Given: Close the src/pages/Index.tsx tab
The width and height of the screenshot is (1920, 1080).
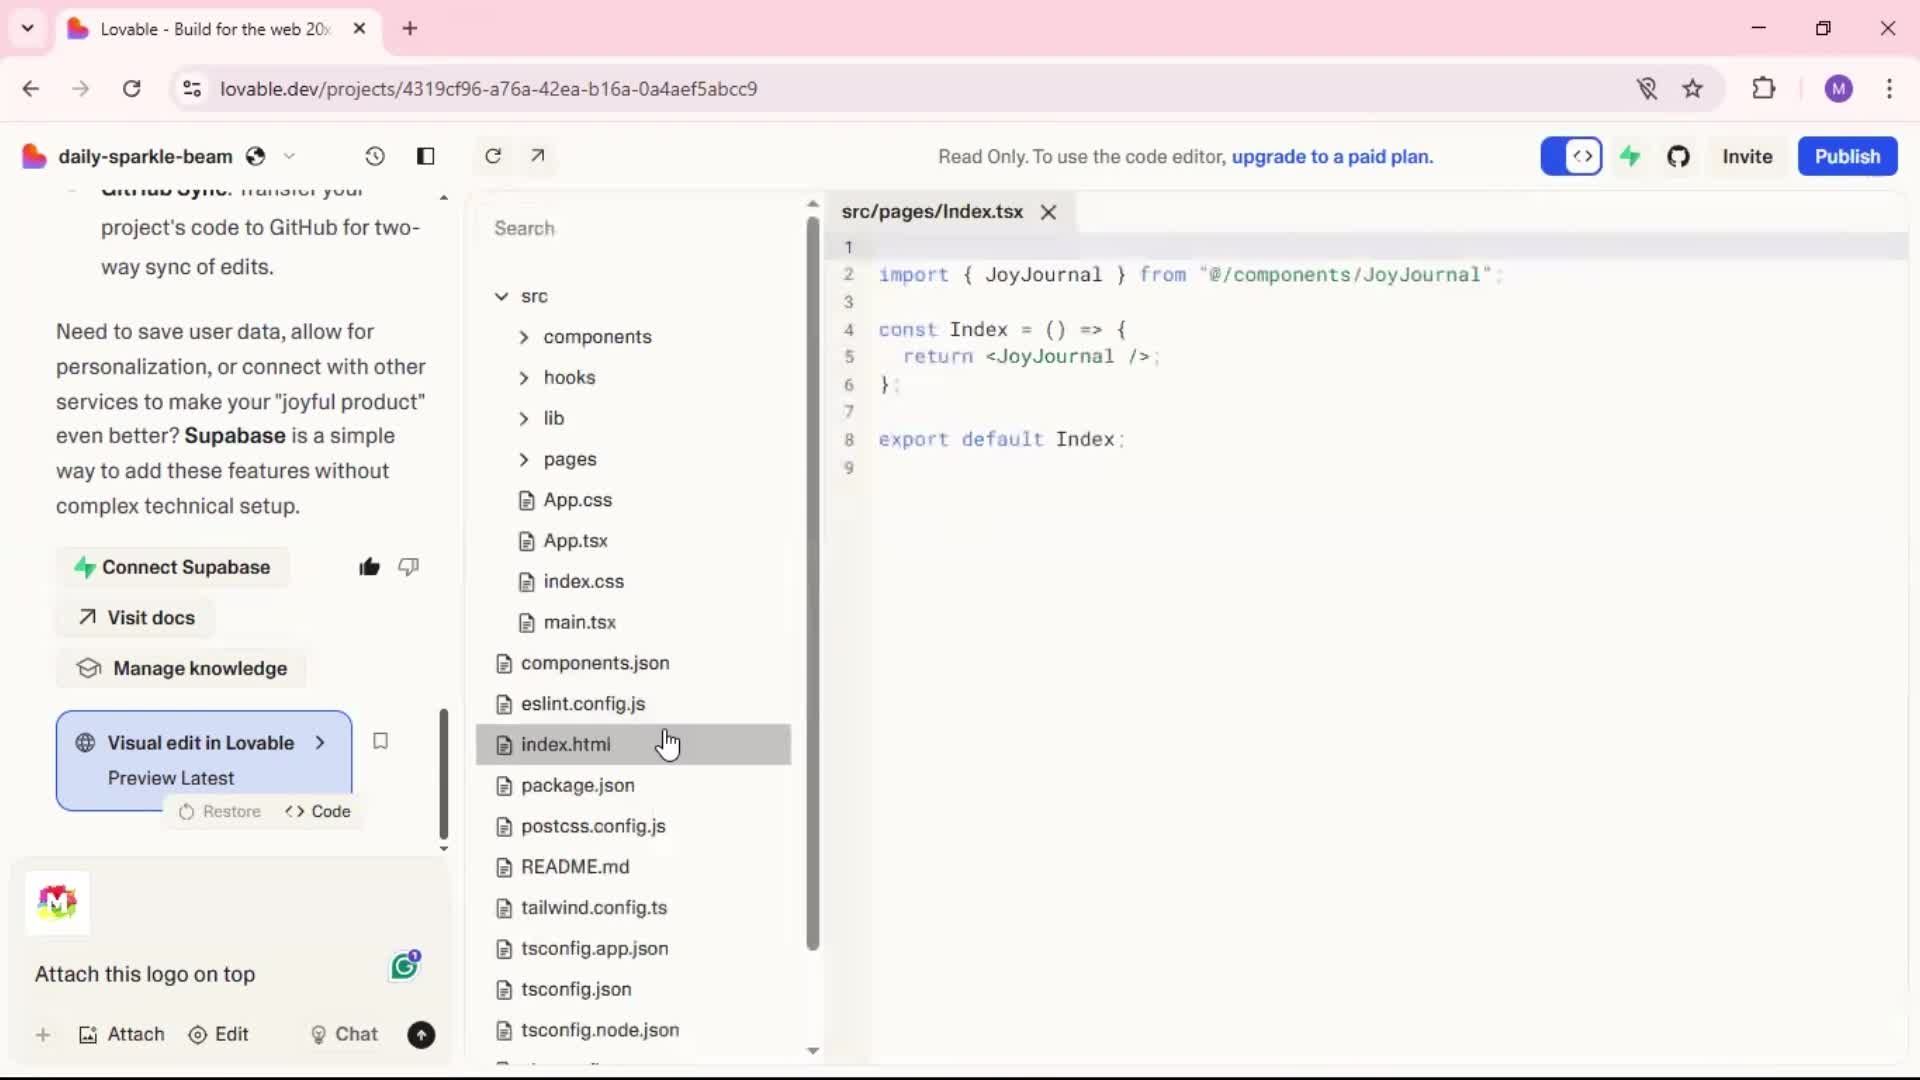Looking at the screenshot, I should [x=1048, y=212].
